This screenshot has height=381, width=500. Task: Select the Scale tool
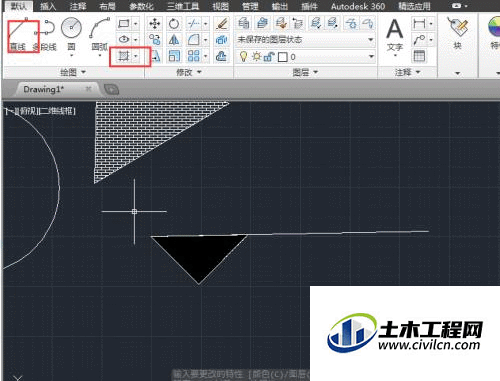(x=174, y=56)
